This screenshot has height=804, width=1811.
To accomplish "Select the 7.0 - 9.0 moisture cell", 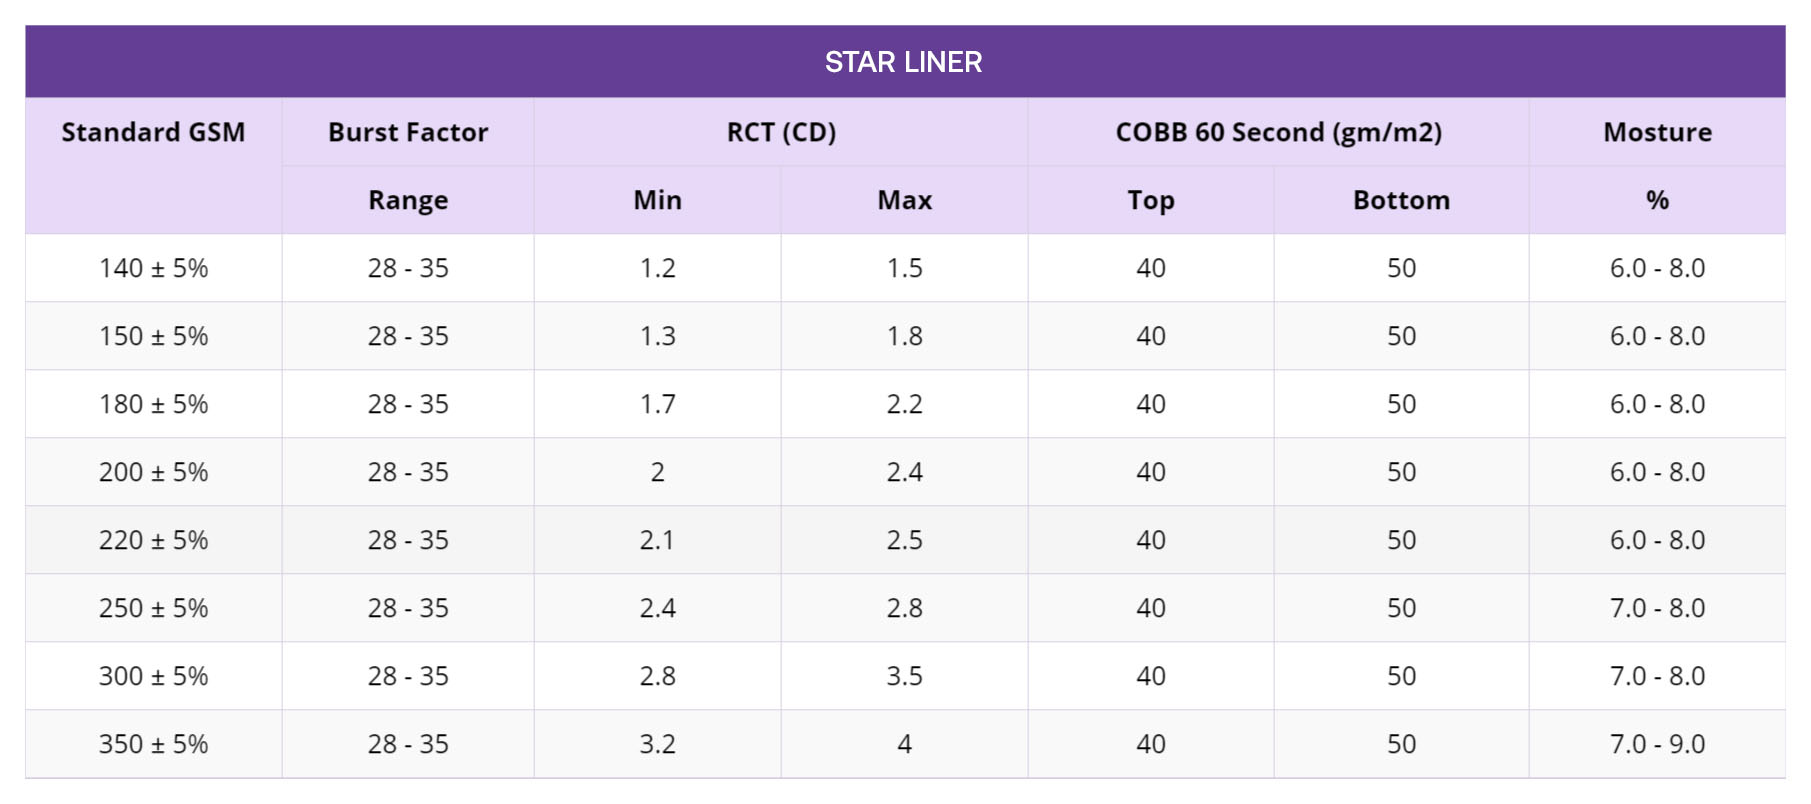I will click(x=1657, y=744).
